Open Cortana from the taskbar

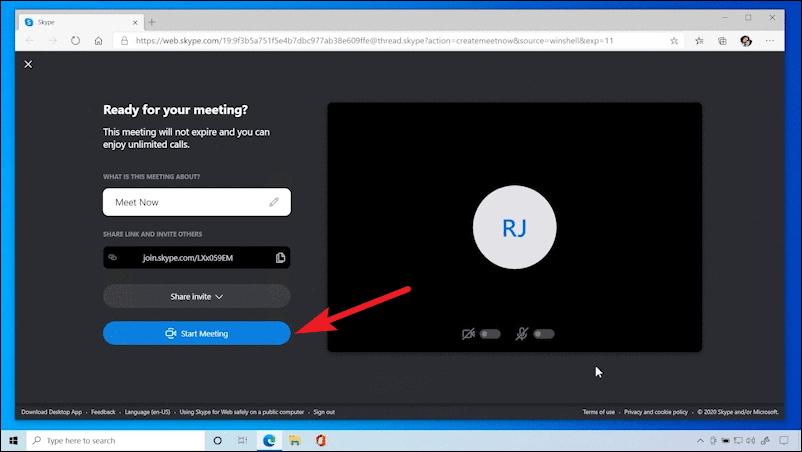pyautogui.click(x=217, y=441)
